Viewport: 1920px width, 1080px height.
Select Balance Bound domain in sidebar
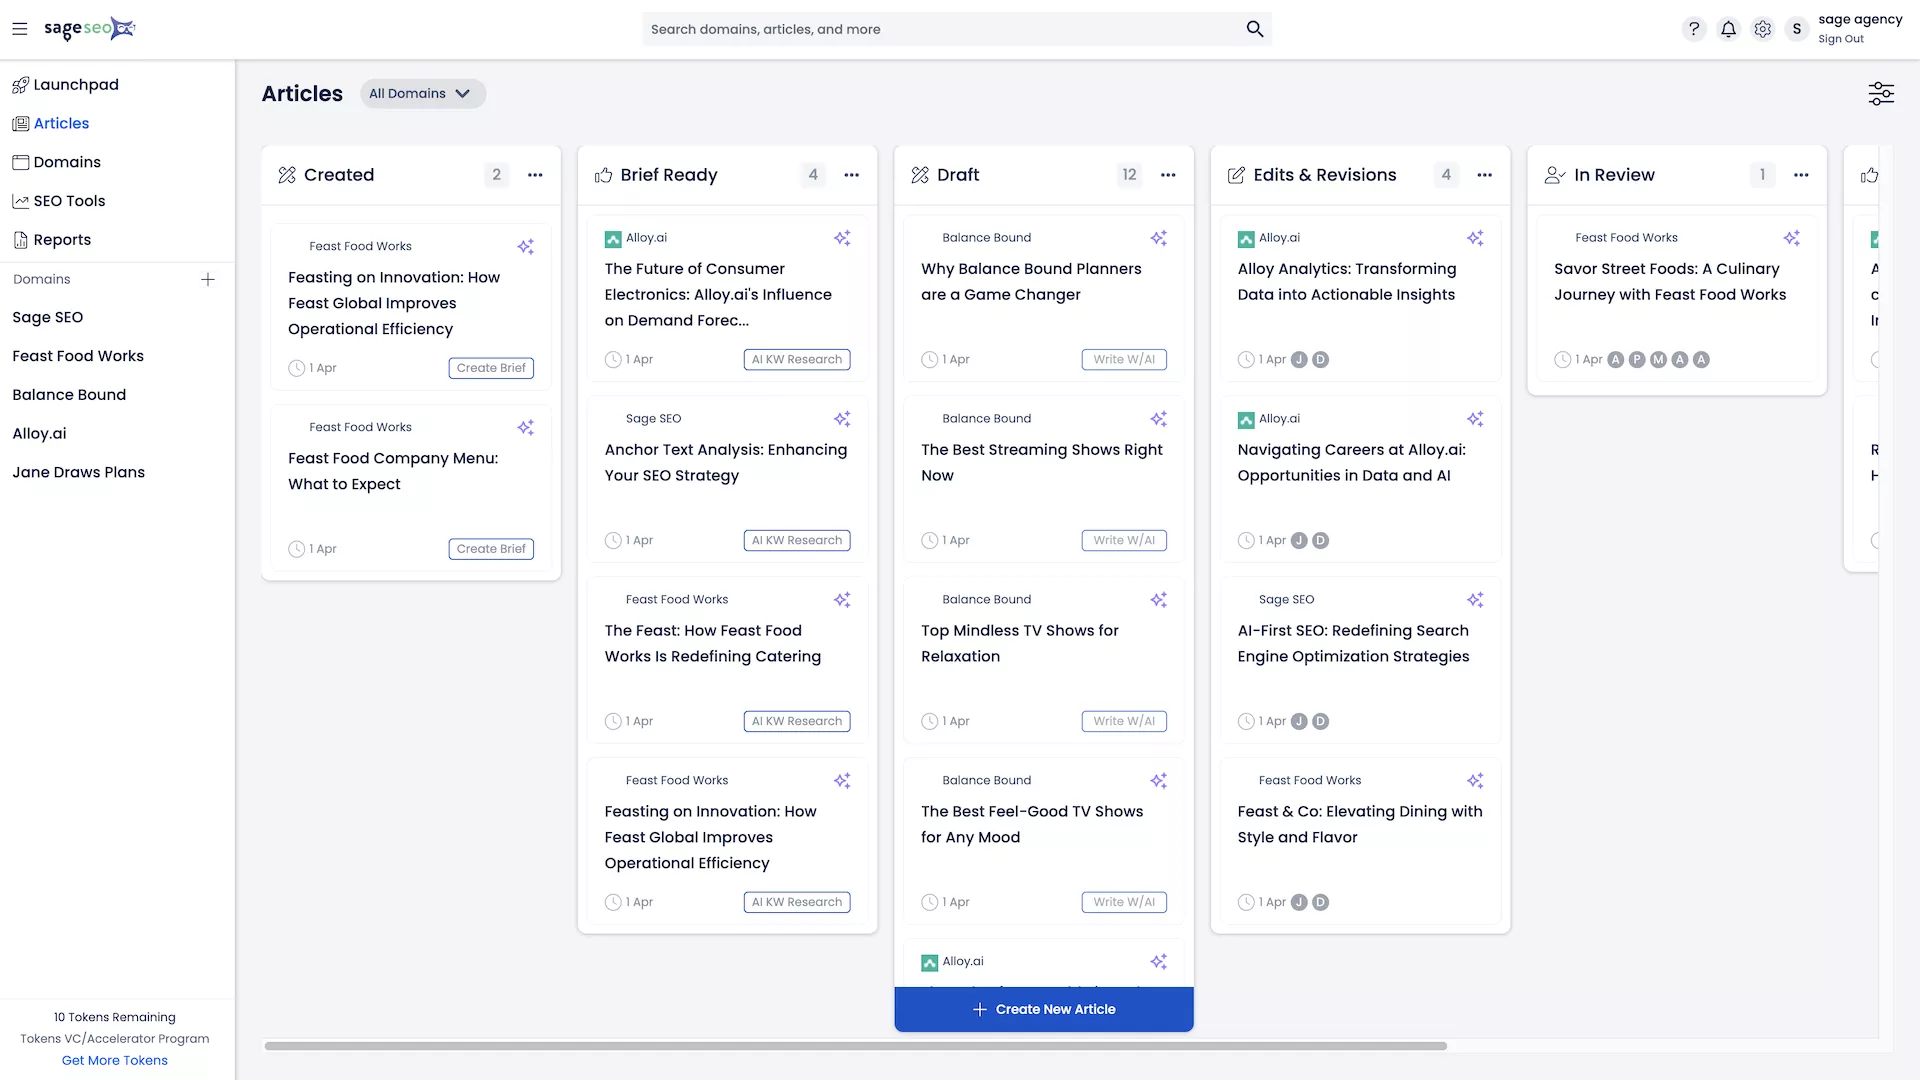tap(69, 395)
